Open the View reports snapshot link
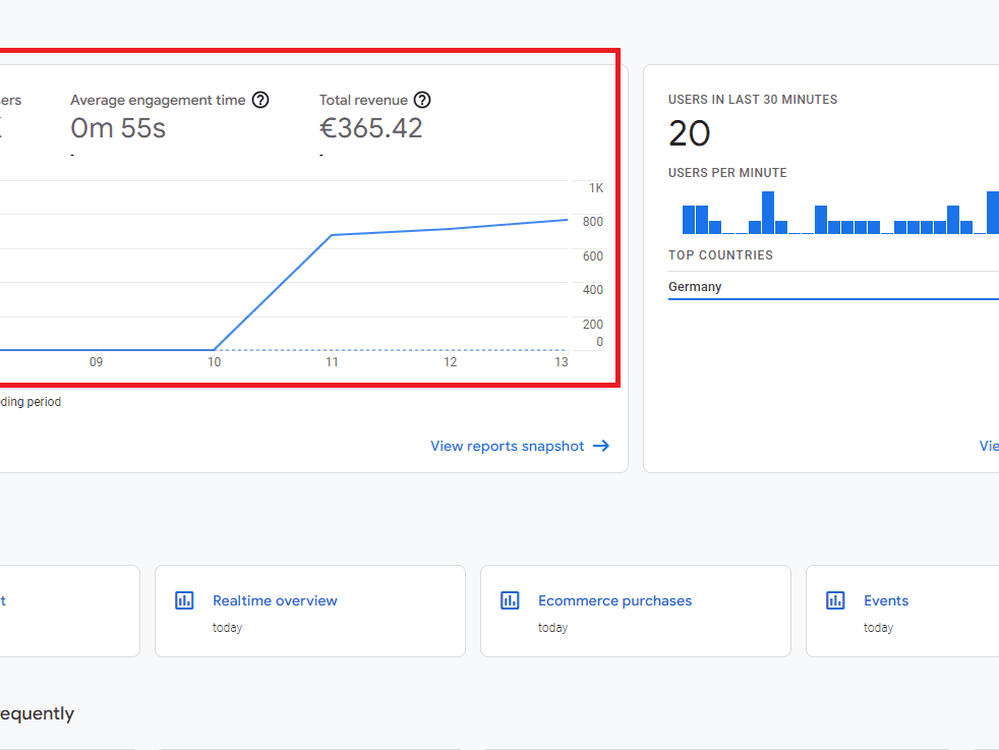 point(507,446)
